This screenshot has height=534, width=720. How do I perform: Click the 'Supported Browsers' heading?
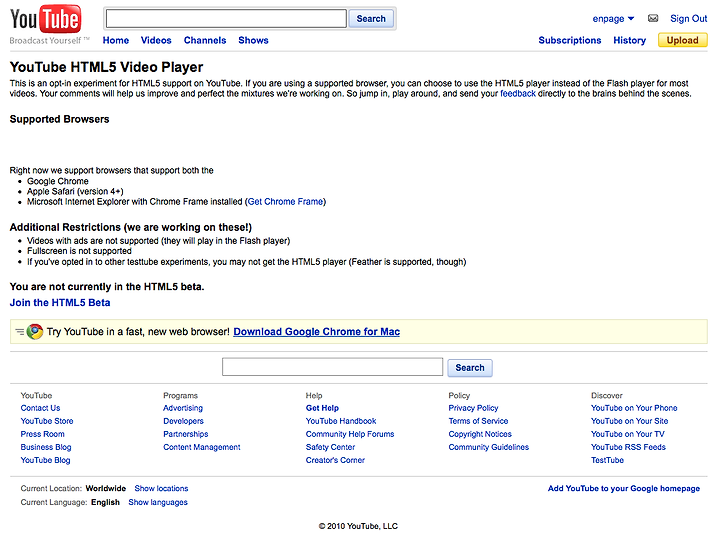coord(59,119)
